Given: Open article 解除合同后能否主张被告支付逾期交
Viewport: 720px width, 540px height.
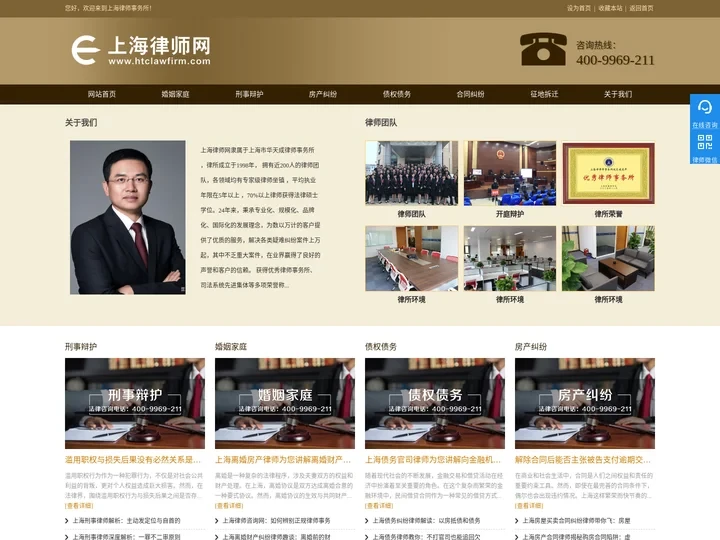Looking at the screenshot, I should click(583, 460).
